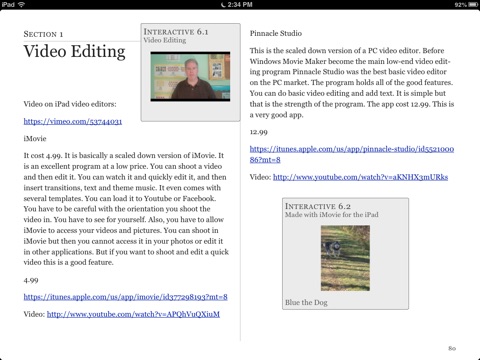480x360 pixels.
Task: Tap the Section 1 label
Action: click(43, 34)
